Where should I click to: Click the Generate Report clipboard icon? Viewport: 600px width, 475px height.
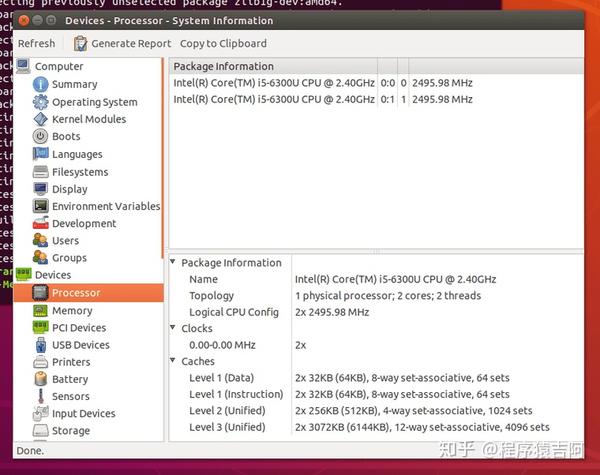(x=80, y=44)
